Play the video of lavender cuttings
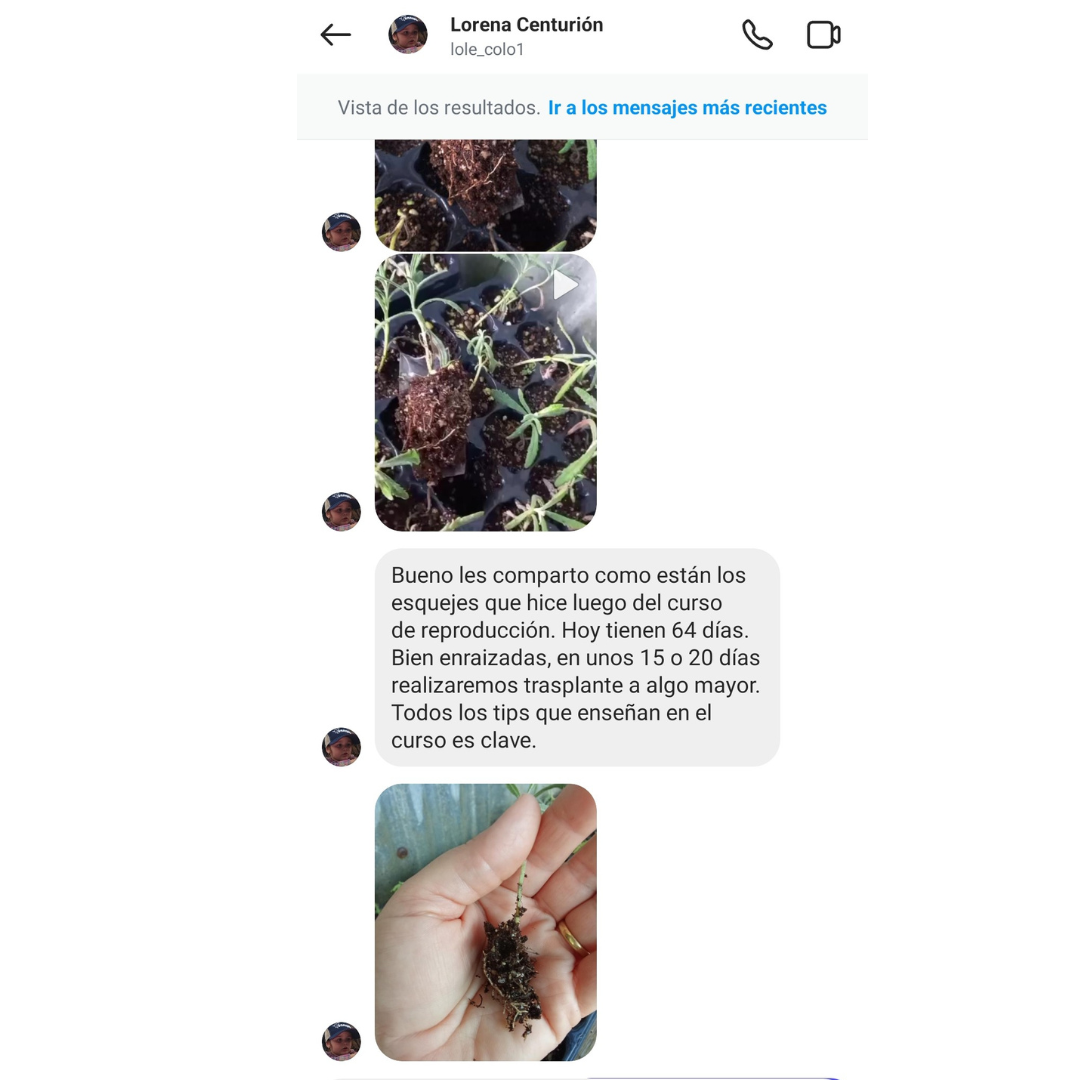 point(486,393)
